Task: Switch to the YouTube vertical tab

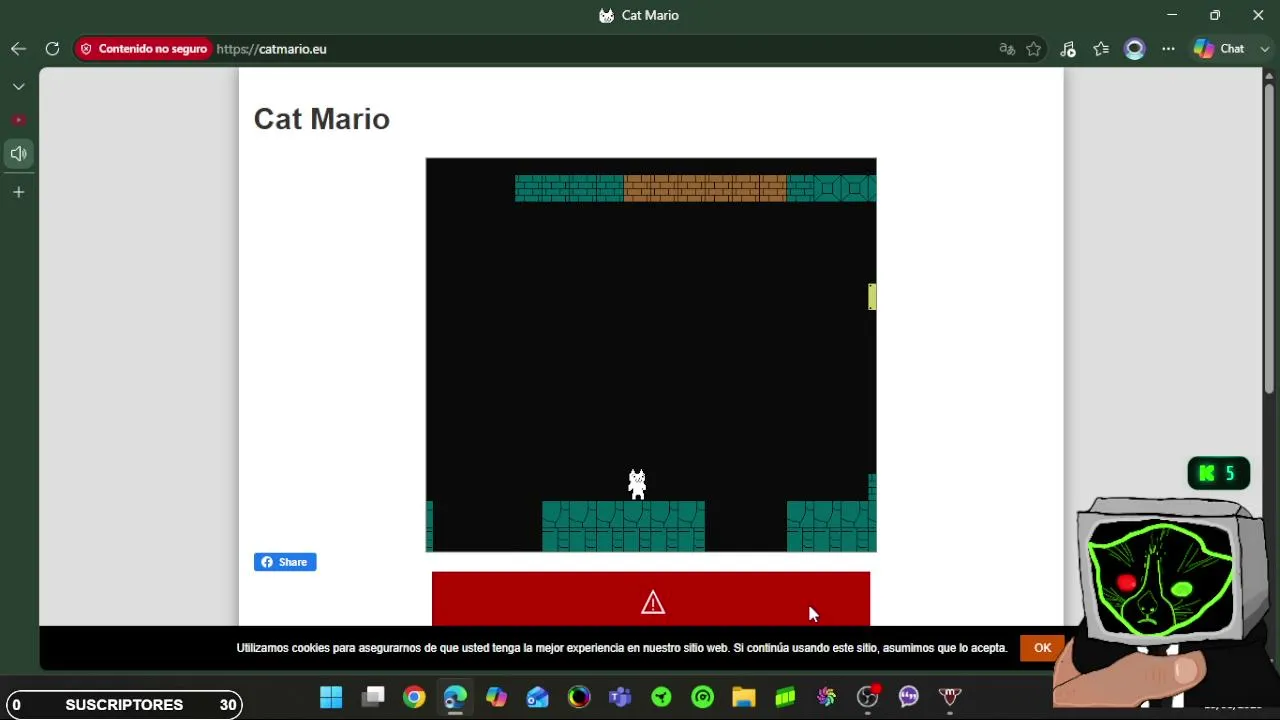Action: click(x=18, y=120)
